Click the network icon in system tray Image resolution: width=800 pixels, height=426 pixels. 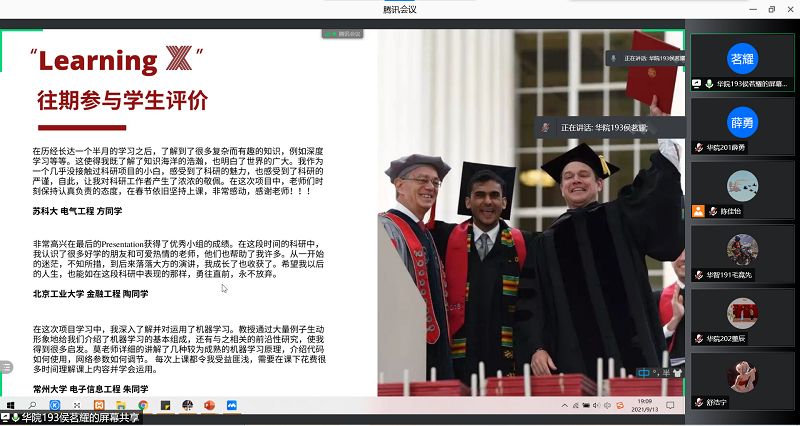[x=576, y=406]
